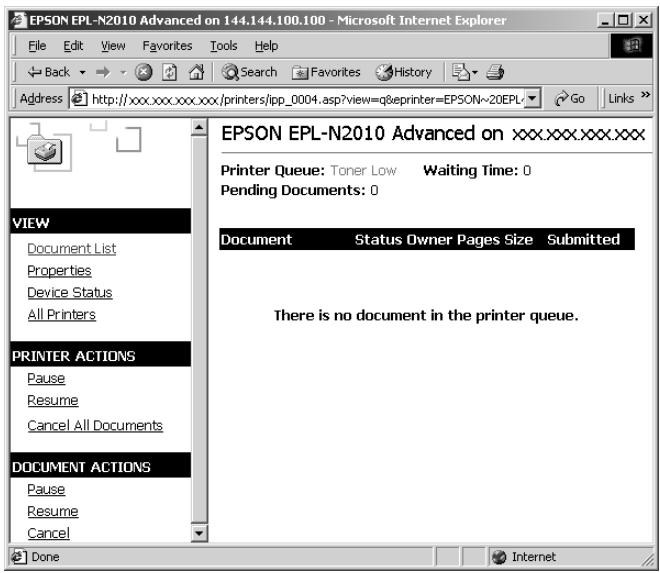Open the History toolbar button
This screenshot has width=660, height=573.
tap(404, 72)
